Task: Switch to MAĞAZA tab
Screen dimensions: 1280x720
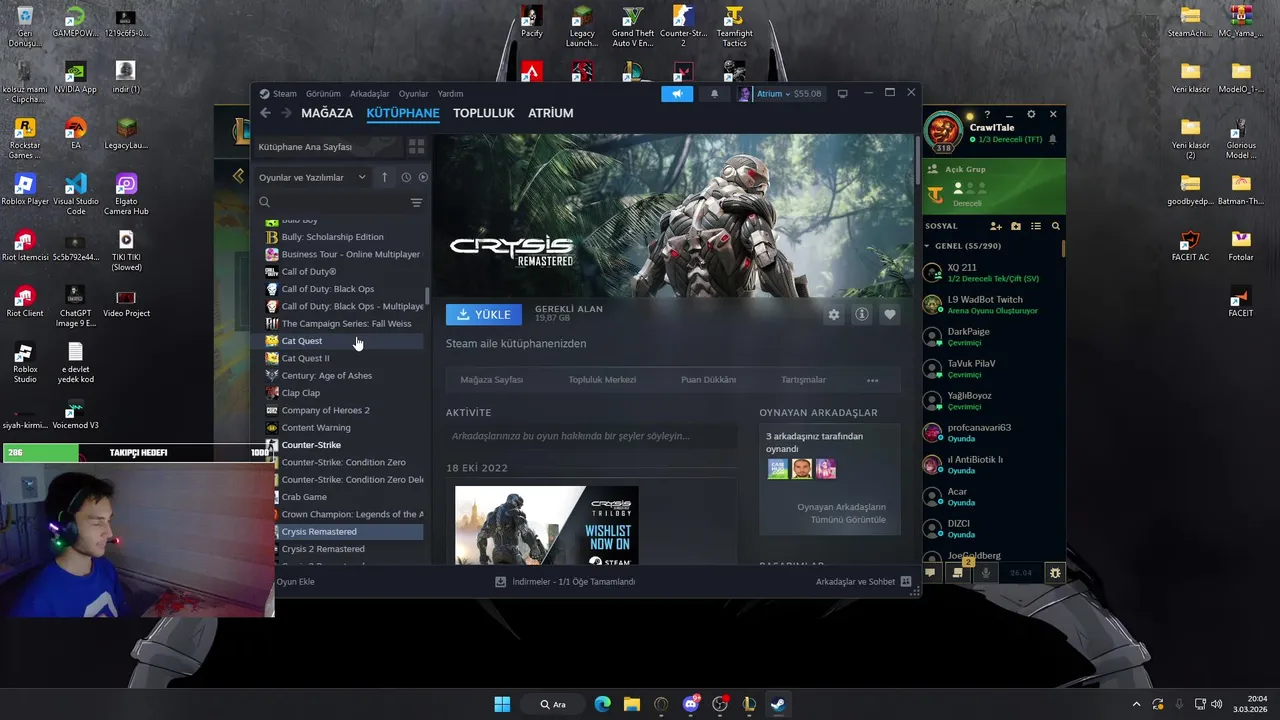Action: pos(327,113)
